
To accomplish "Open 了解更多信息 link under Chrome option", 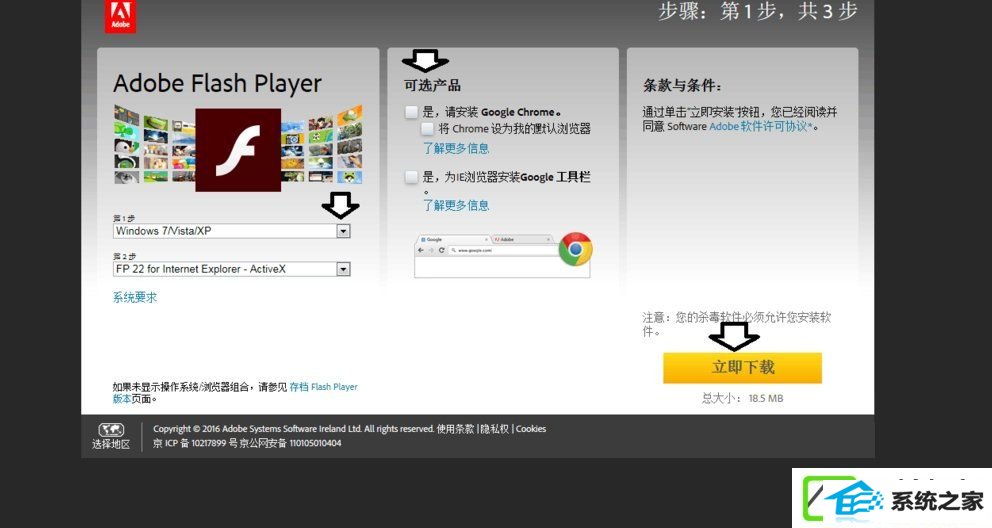I will (456, 149).
